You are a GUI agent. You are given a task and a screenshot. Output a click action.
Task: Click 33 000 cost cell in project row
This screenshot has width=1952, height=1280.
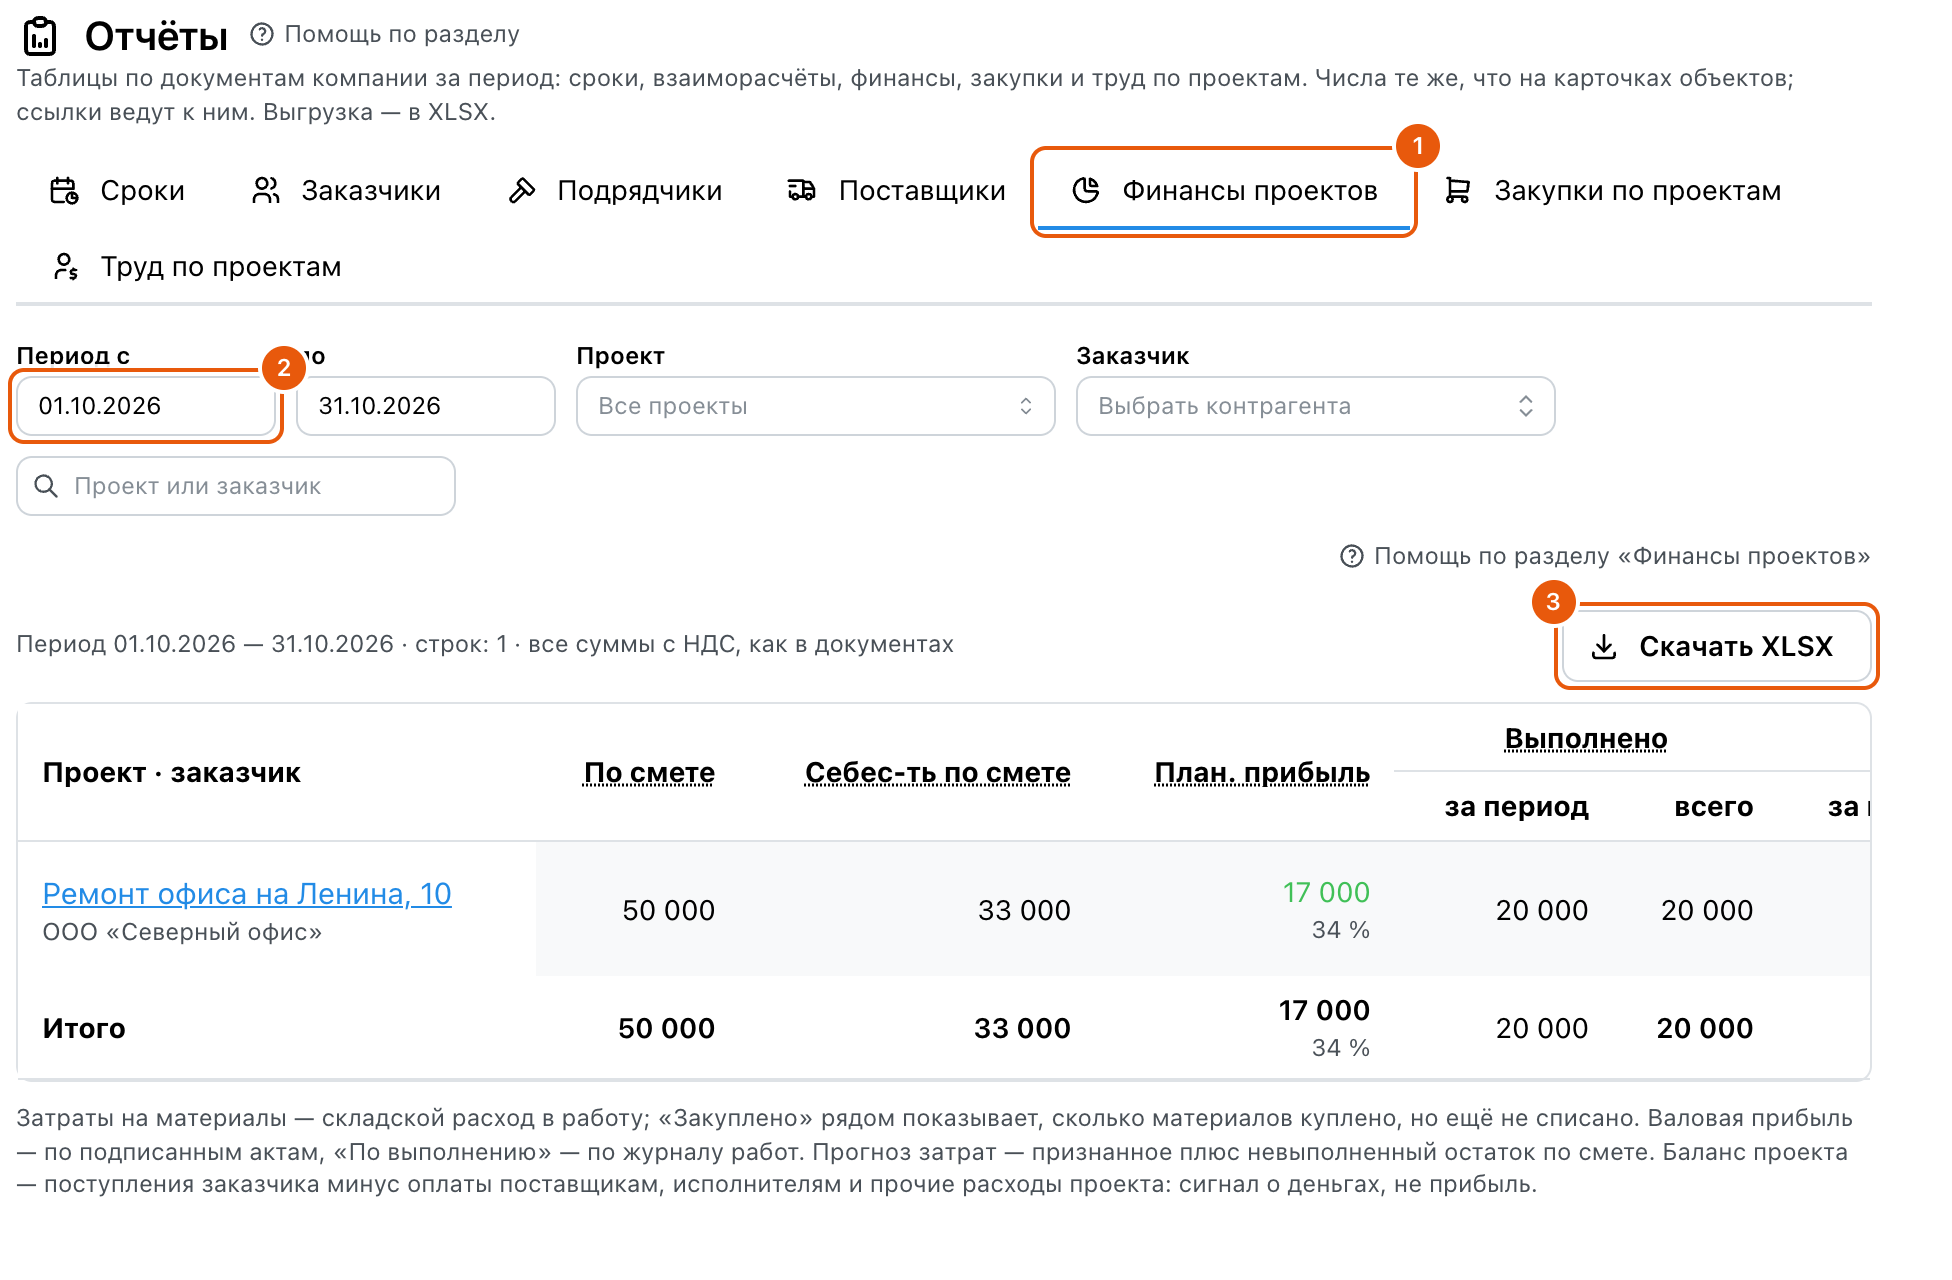1024,910
